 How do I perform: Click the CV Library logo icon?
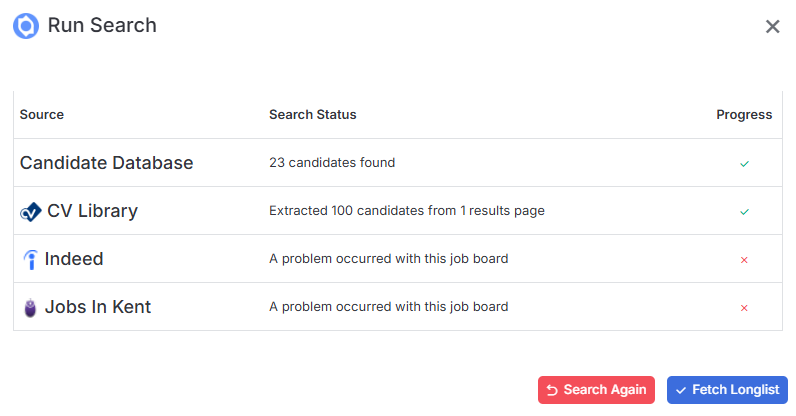[30, 211]
